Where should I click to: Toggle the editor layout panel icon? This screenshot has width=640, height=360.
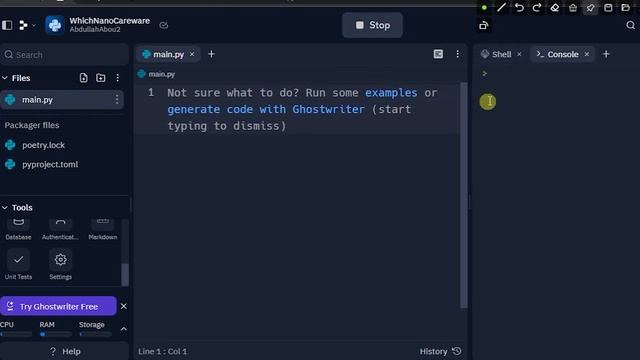[x=438, y=54]
